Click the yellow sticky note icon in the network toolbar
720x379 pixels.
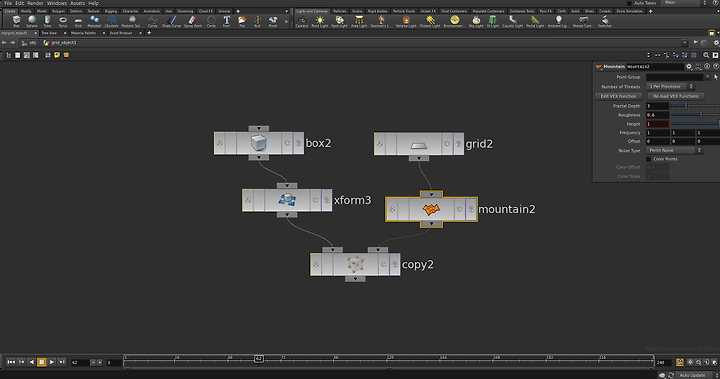coord(57,55)
